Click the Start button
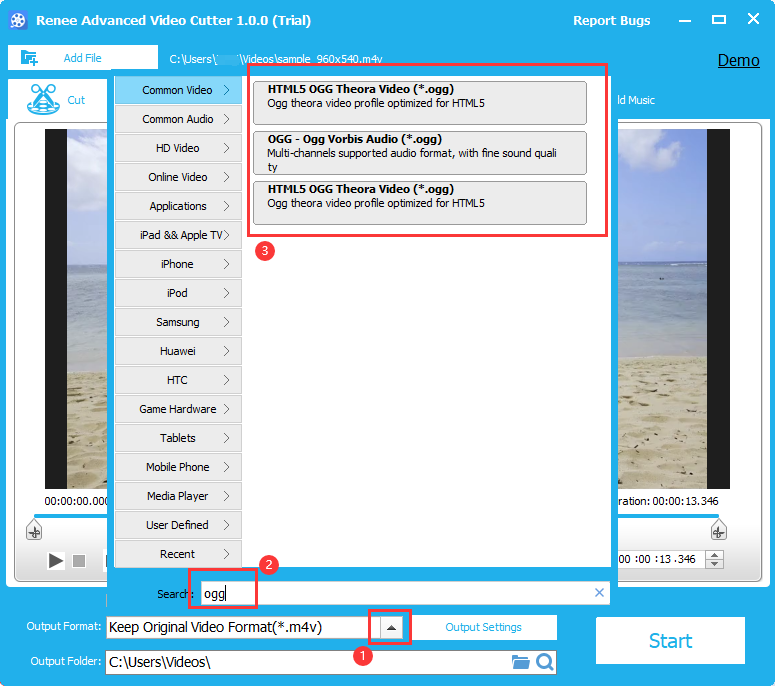 coord(670,641)
